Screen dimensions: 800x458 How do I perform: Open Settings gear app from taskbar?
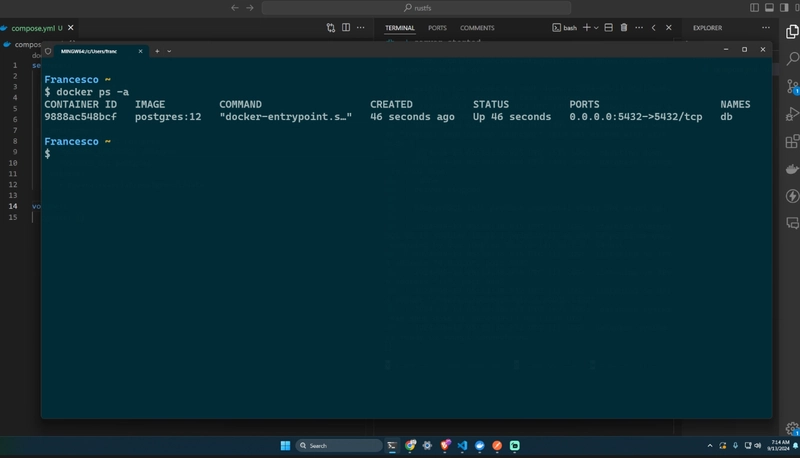(x=428, y=446)
